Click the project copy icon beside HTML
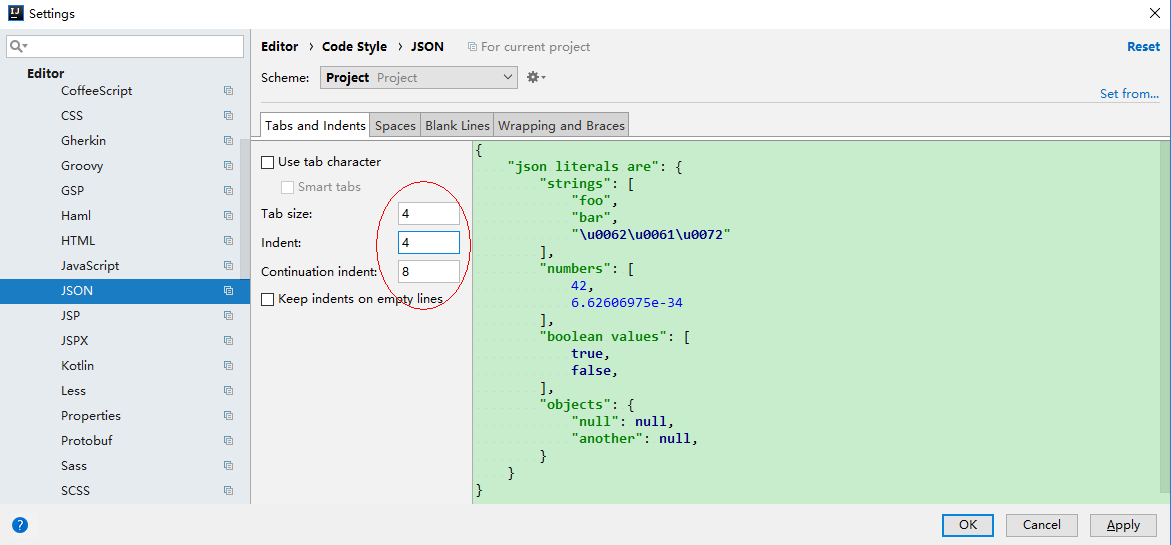Image resolution: width=1171 pixels, height=545 pixels. [x=229, y=241]
